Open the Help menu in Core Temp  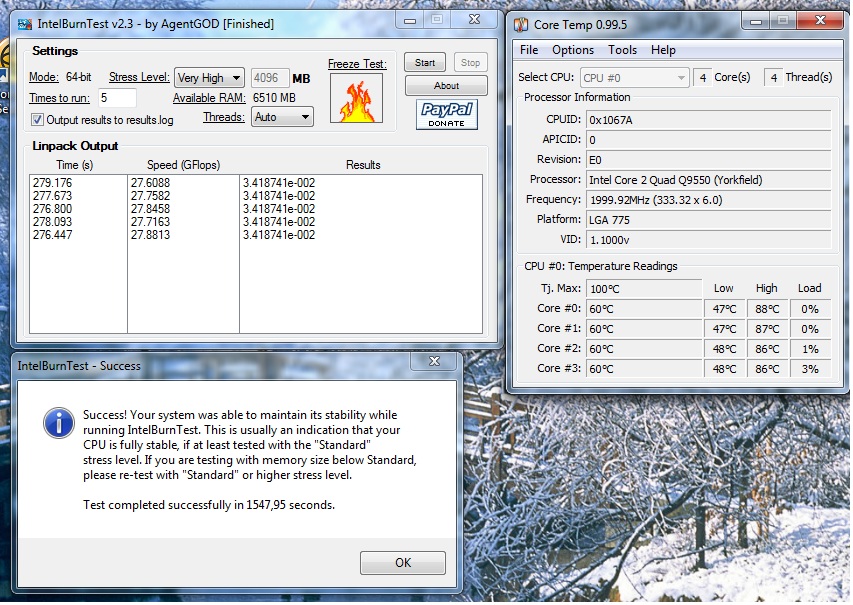tap(663, 50)
